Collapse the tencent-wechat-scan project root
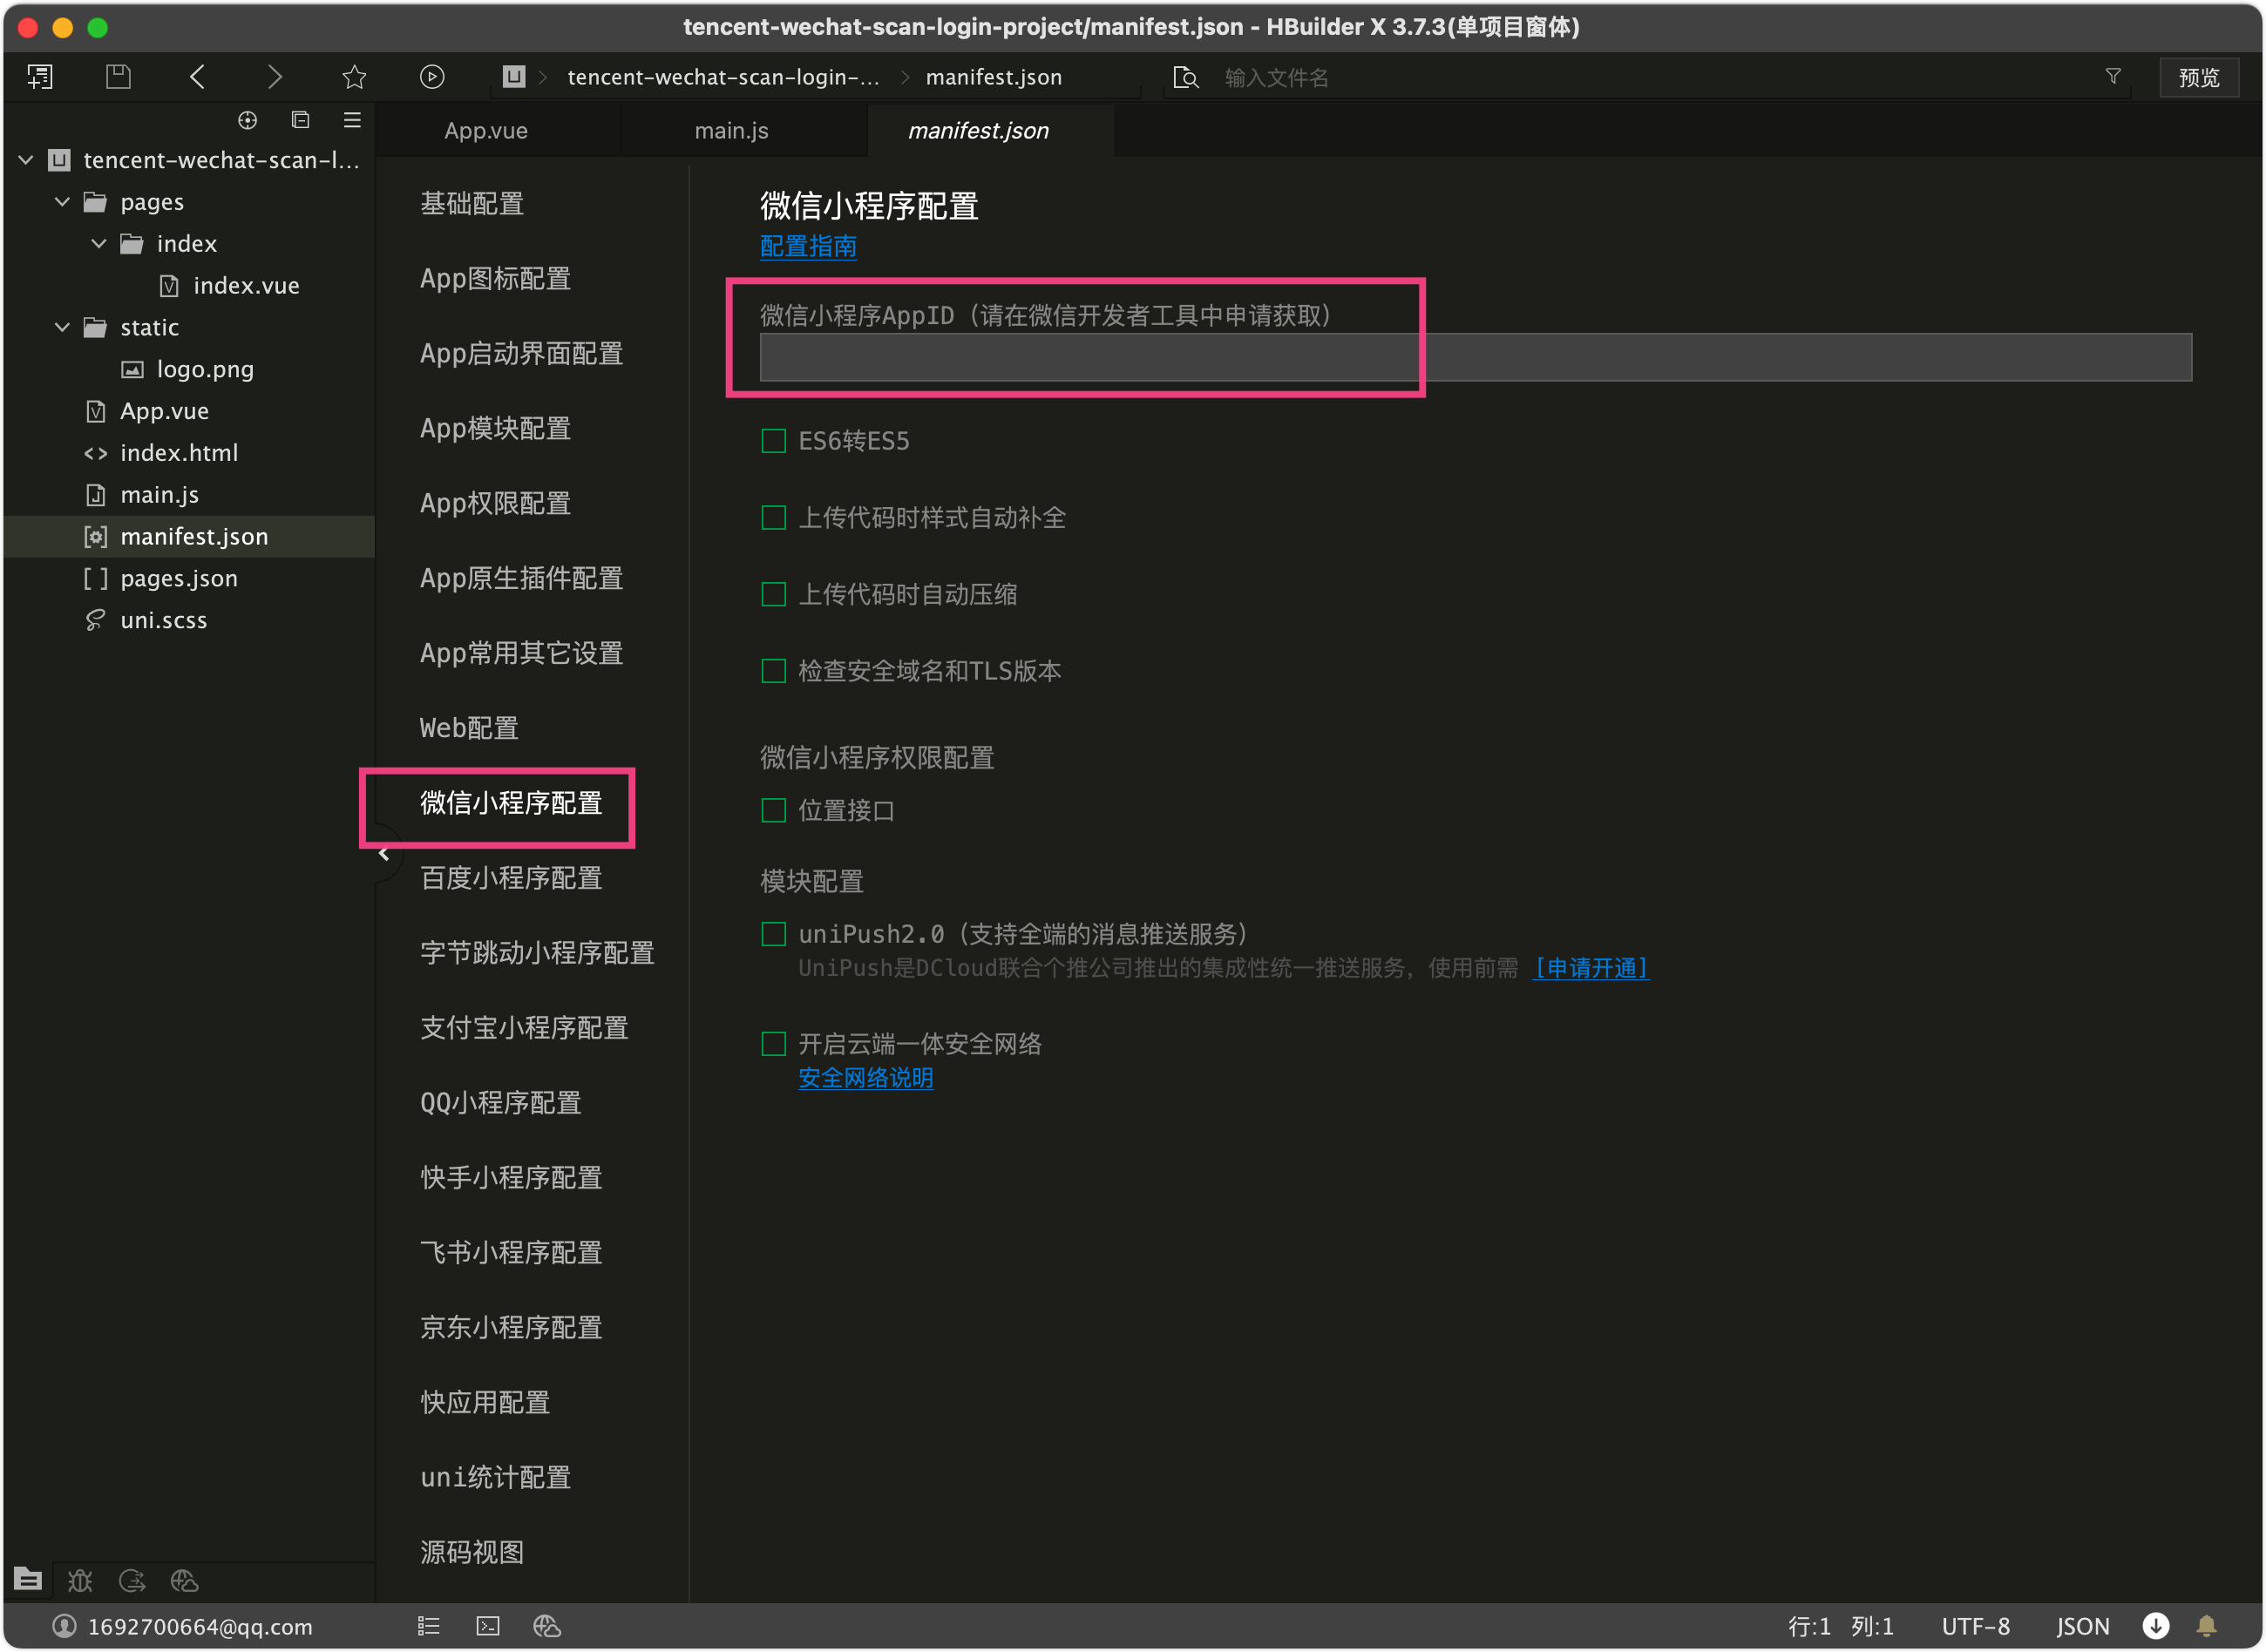This screenshot has height=1652, width=2266. [x=26, y=160]
